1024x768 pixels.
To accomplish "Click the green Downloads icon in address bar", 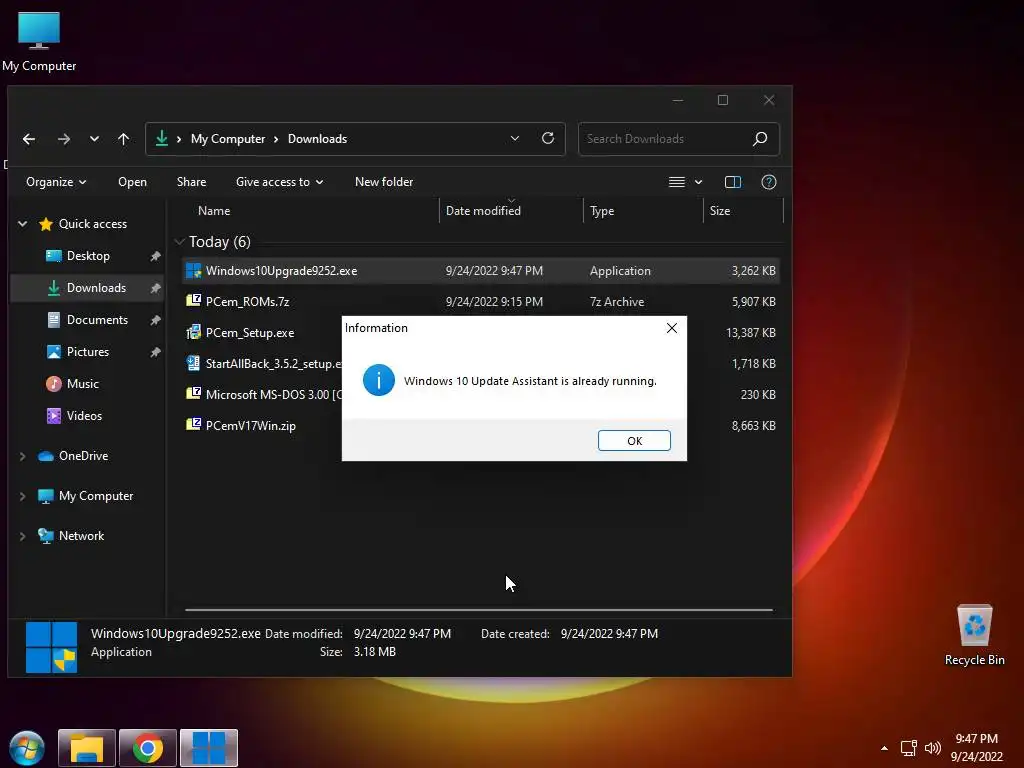I will pos(161,138).
